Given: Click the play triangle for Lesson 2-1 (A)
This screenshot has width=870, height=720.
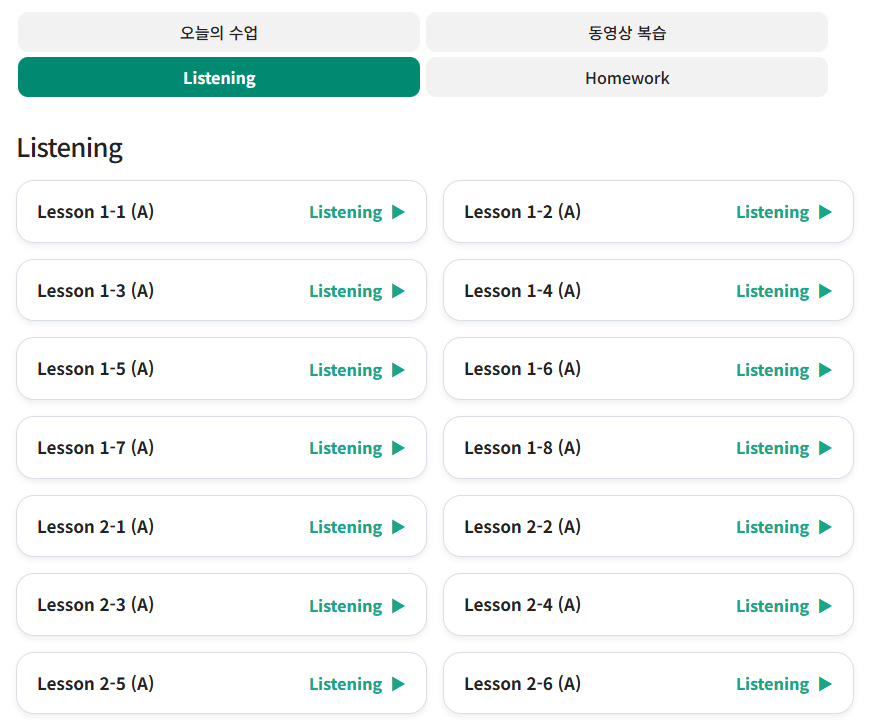Looking at the screenshot, I should (x=398, y=526).
